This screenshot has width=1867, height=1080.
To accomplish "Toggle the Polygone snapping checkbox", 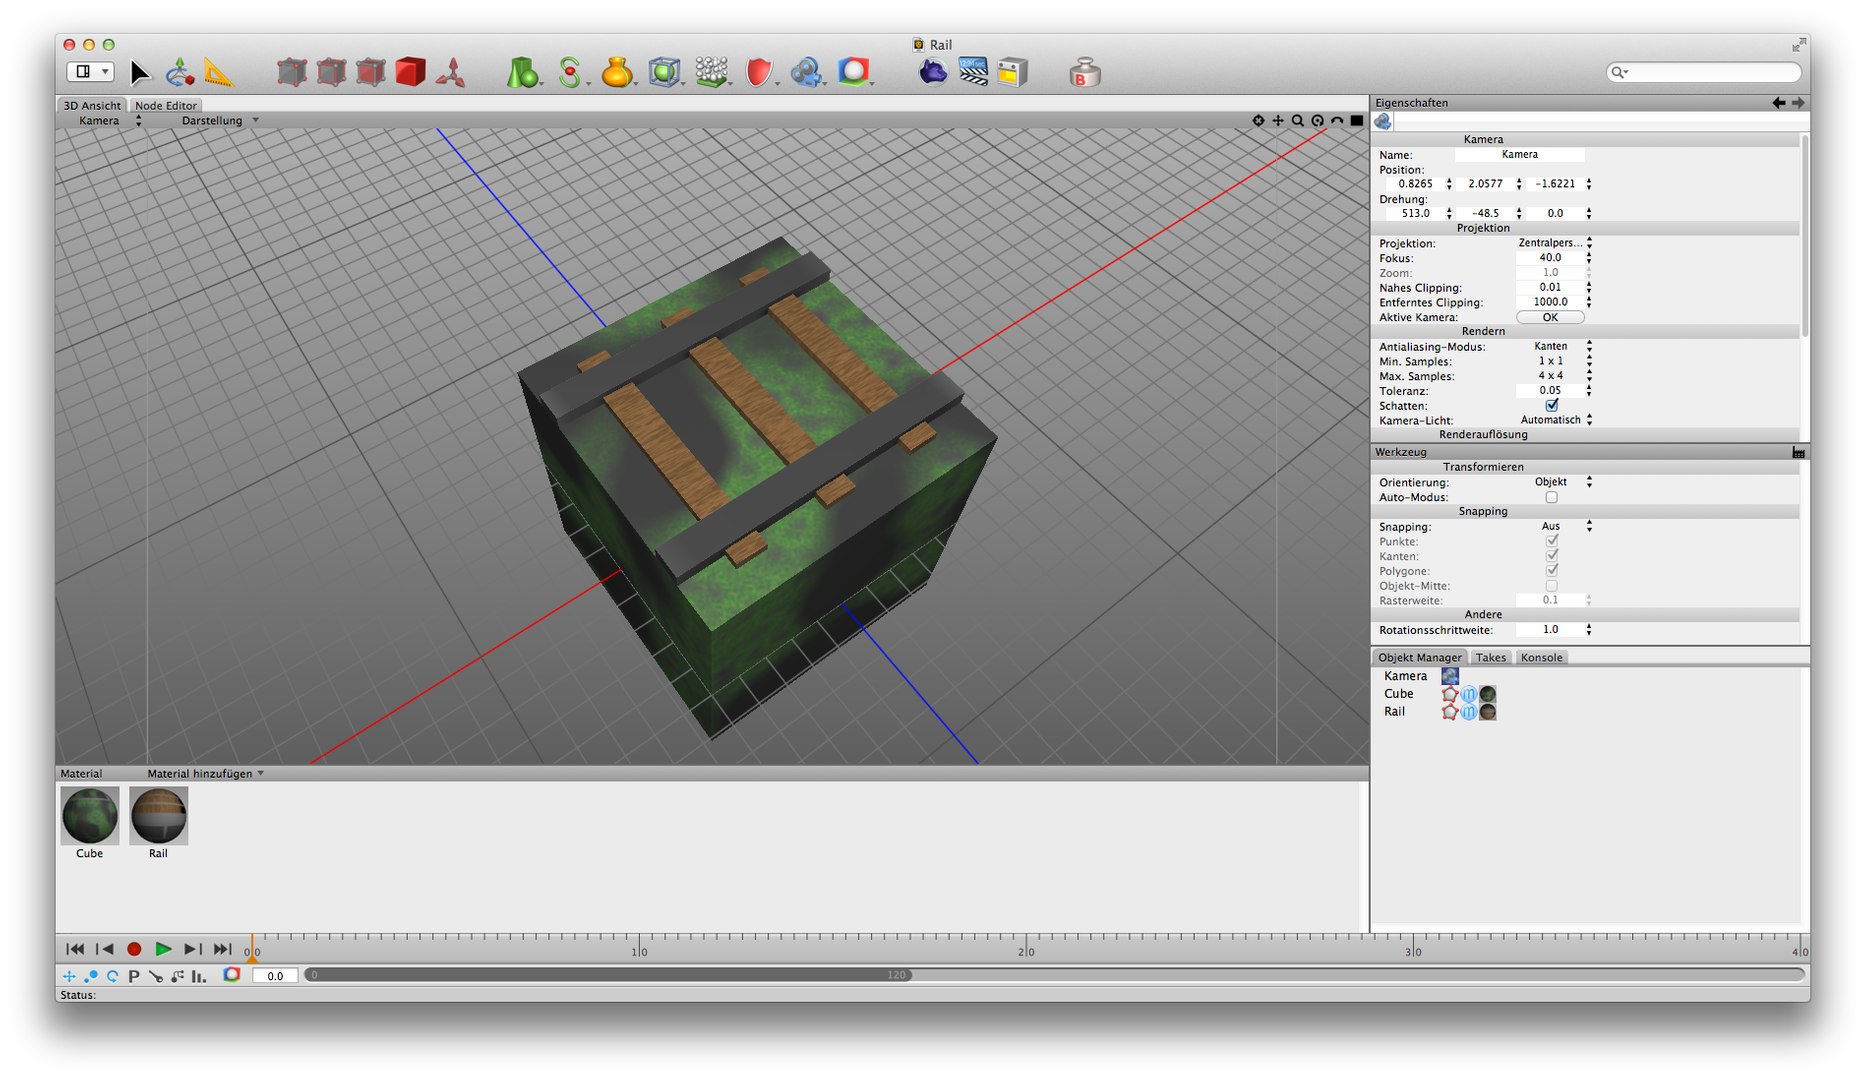I will point(1552,571).
